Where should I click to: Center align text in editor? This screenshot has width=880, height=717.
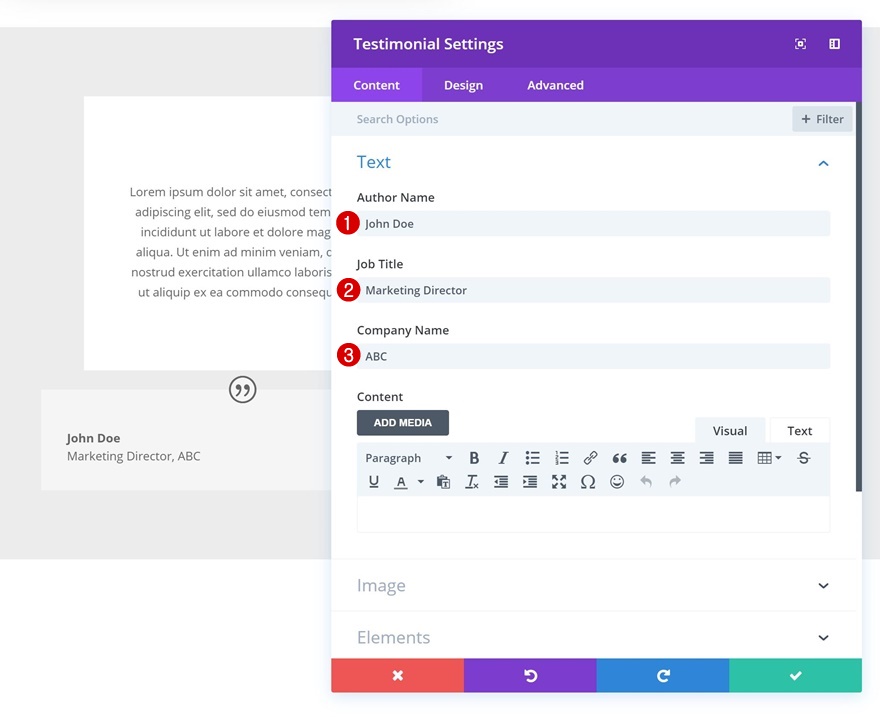[677, 458]
